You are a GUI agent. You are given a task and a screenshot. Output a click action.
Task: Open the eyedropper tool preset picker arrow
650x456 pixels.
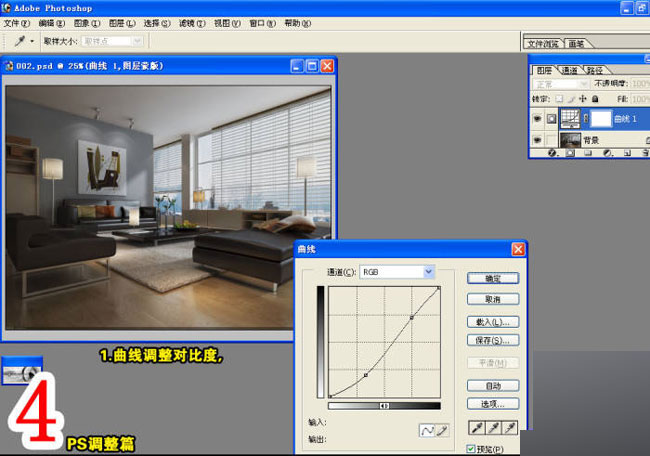(x=32, y=41)
